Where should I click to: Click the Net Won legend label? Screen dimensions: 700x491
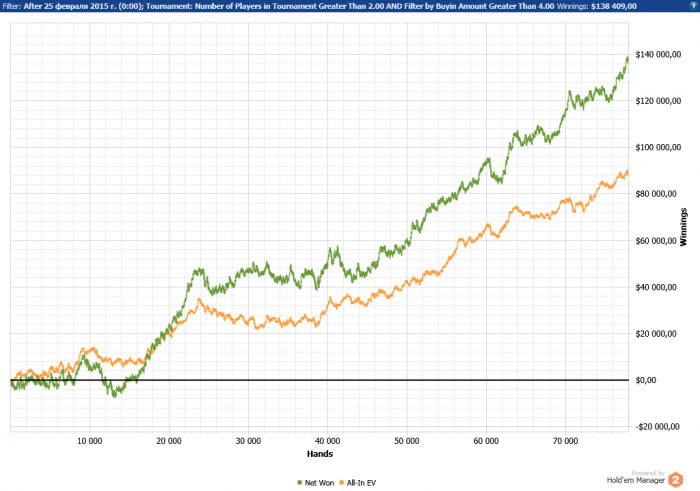click(x=319, y=483)
